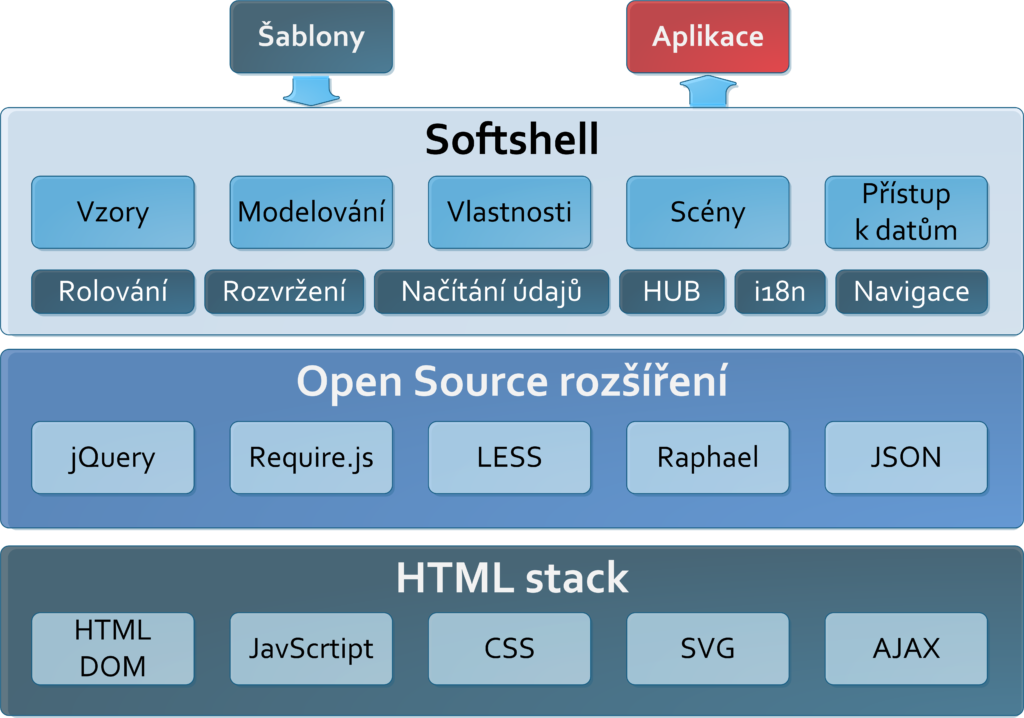Click the JavScrtipt block
1024x718 pixels.
tap(312, 649)
